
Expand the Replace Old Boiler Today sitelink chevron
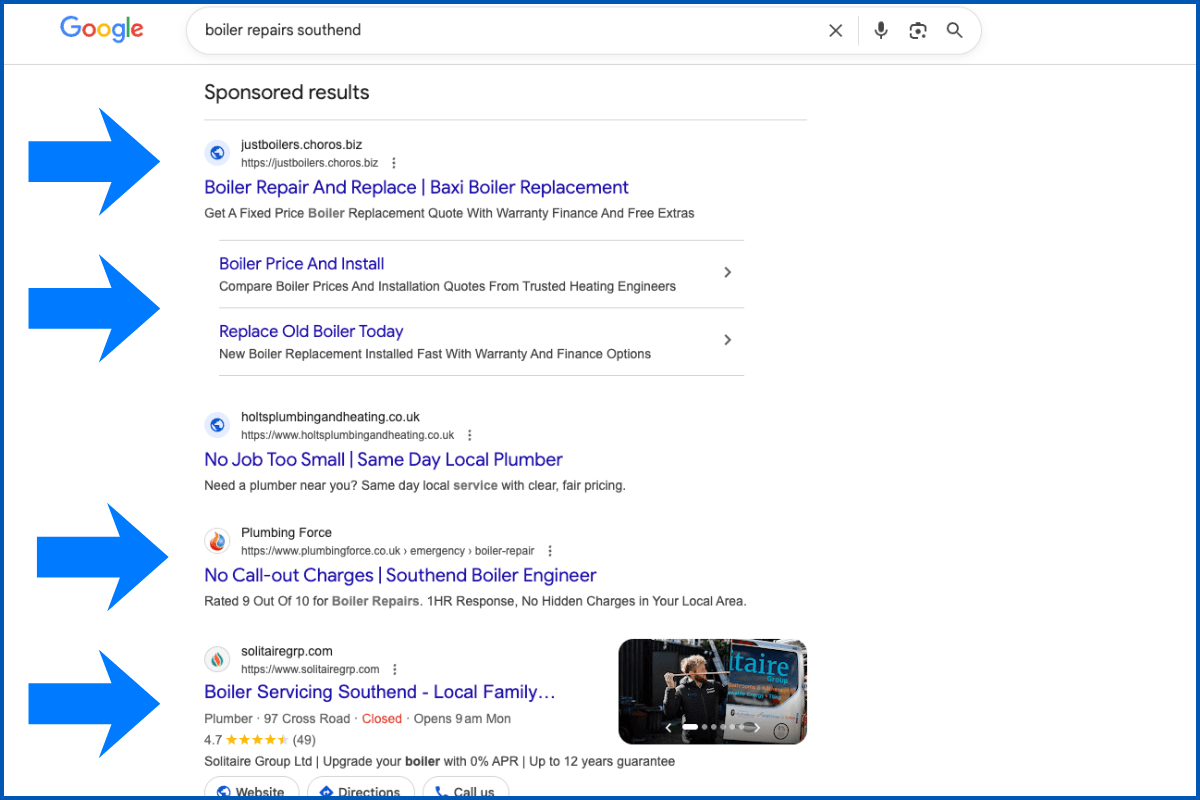coord(727,340)
